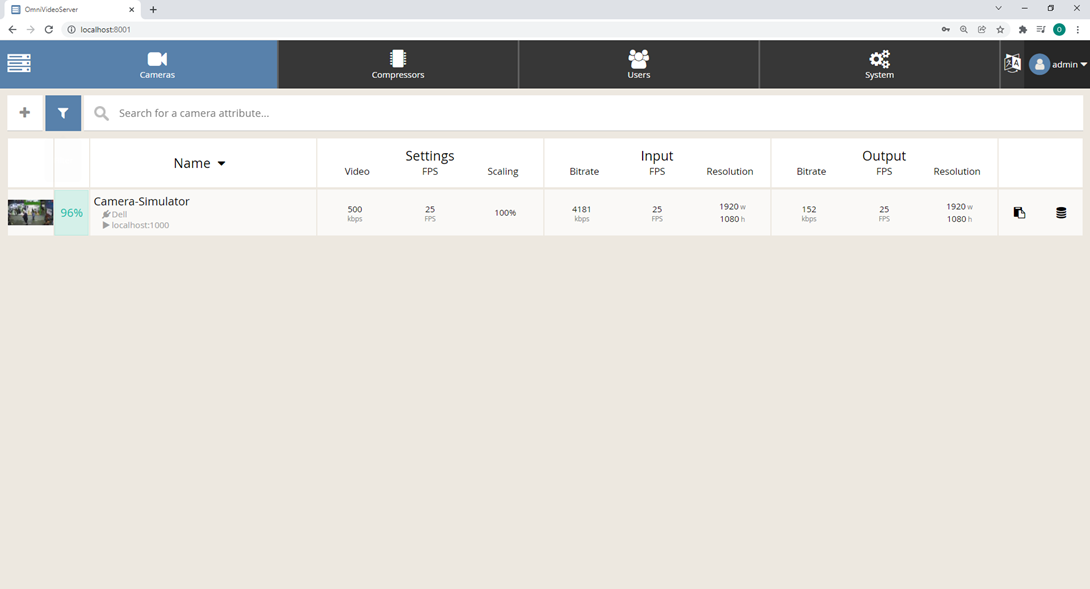Screen dimensions: 1090x589
Task: Click the Settings column group header
Action: click(430, 156)
